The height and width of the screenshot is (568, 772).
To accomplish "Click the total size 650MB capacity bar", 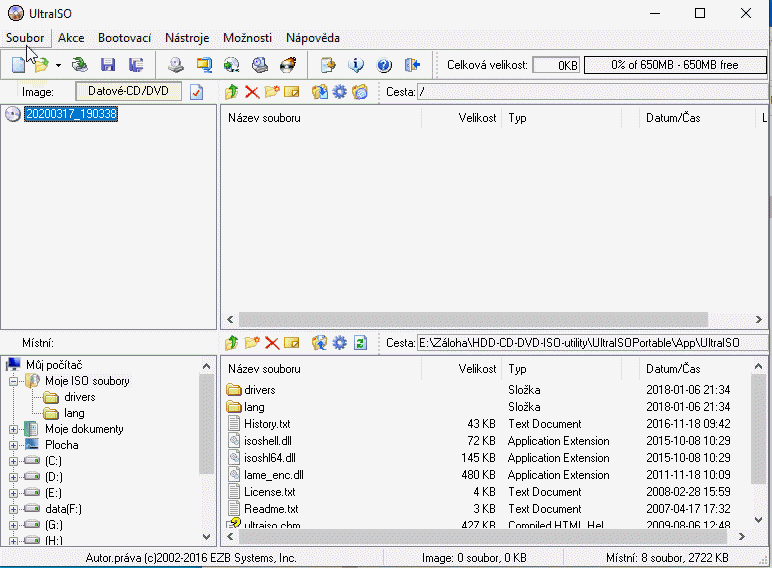I will pyautogui.click(x=675, y=65).
